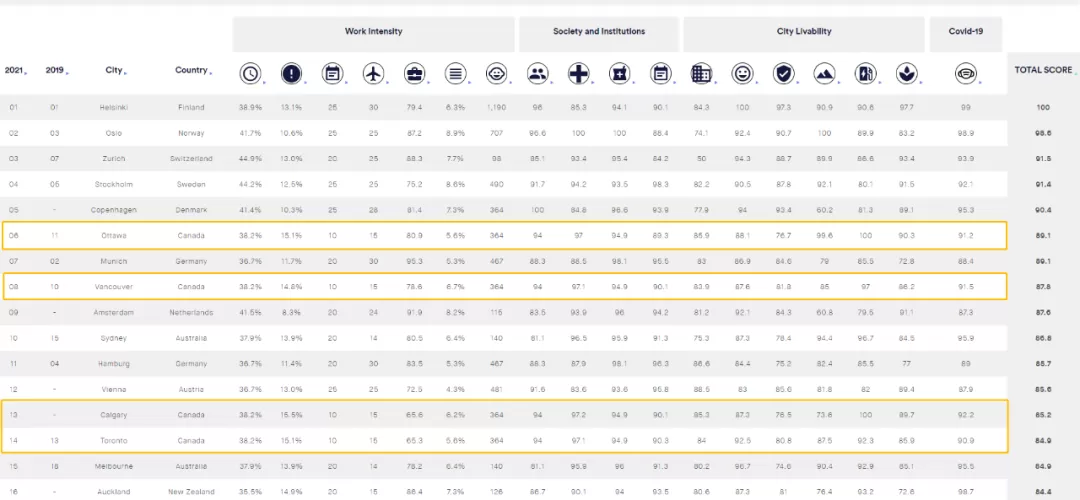Viewport: 1080px width, 500px height.
Task: Select the Work Intensity category header
Action: coord(373,33)
